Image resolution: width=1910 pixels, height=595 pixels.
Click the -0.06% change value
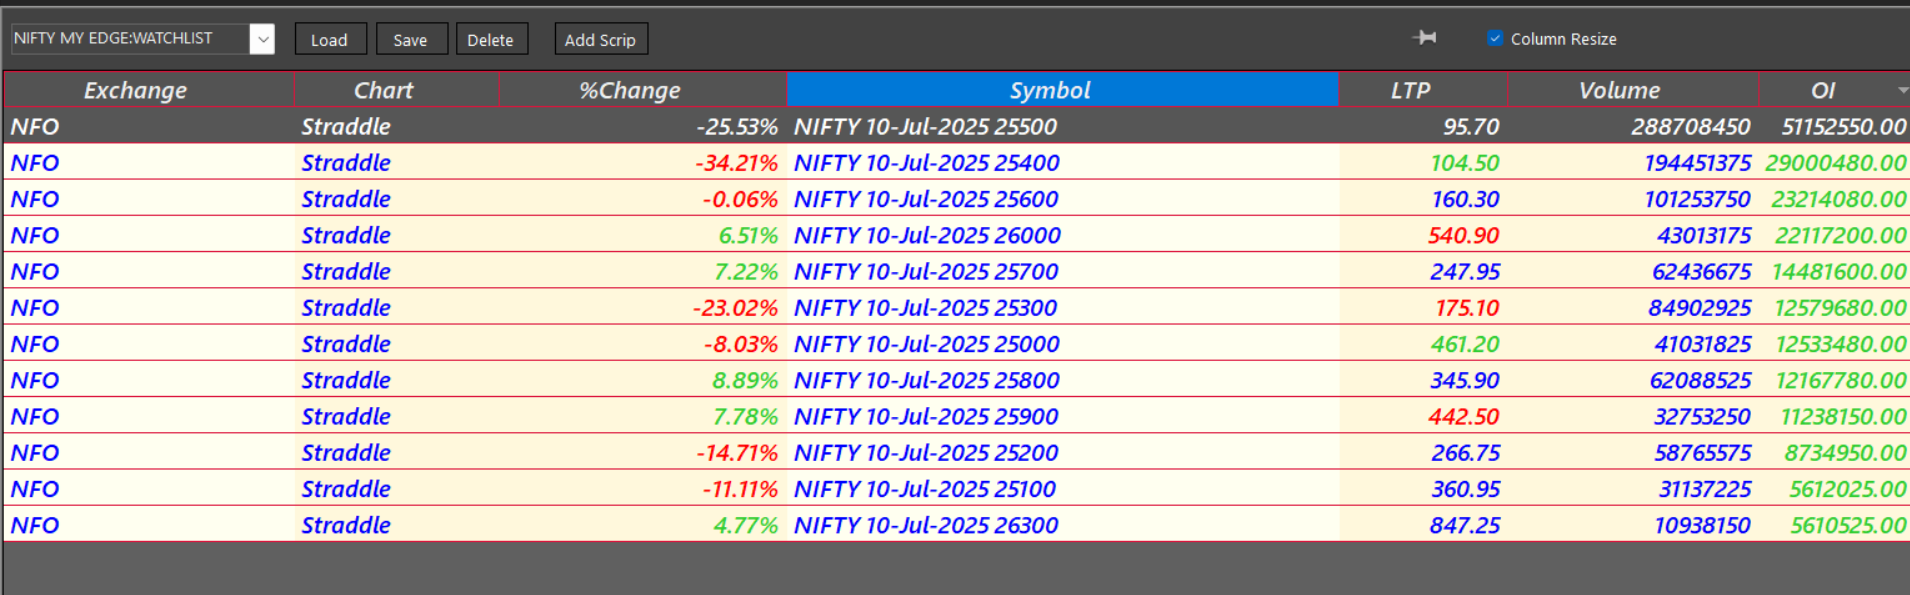coord(741,199)
